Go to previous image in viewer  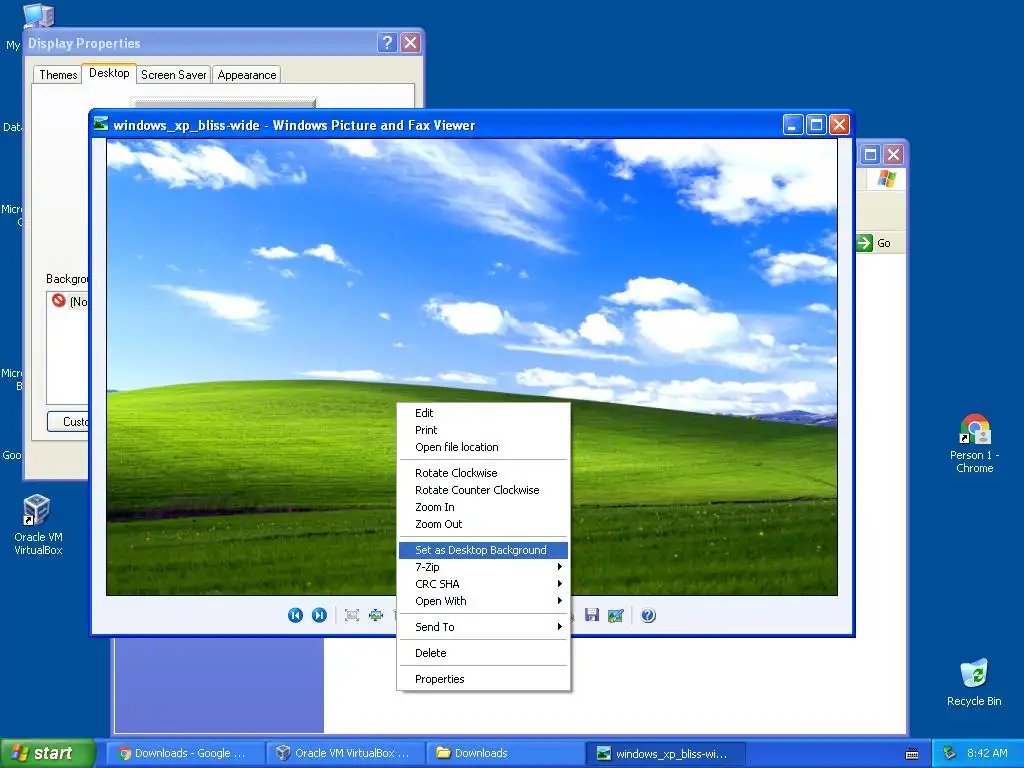[x=295, y=615]
